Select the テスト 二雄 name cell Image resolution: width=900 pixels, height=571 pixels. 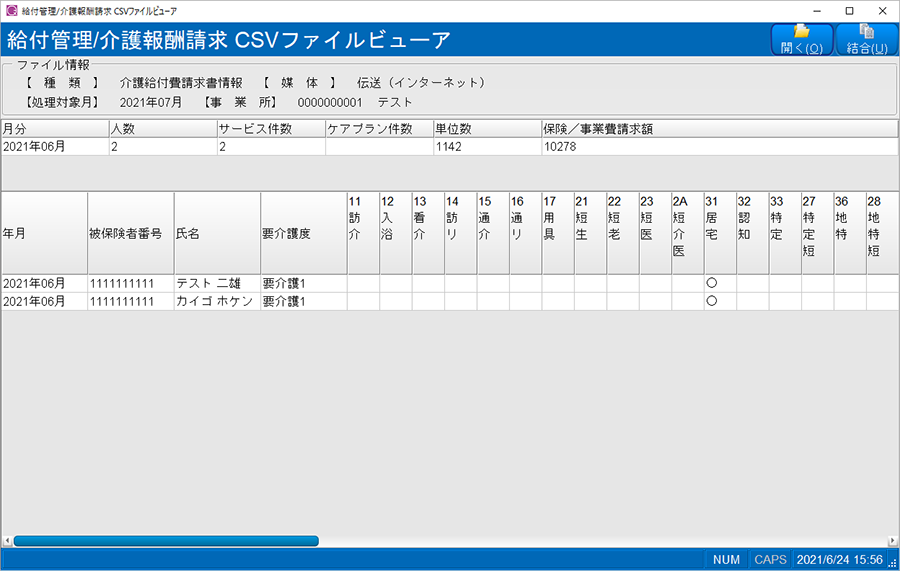point(218,283)
